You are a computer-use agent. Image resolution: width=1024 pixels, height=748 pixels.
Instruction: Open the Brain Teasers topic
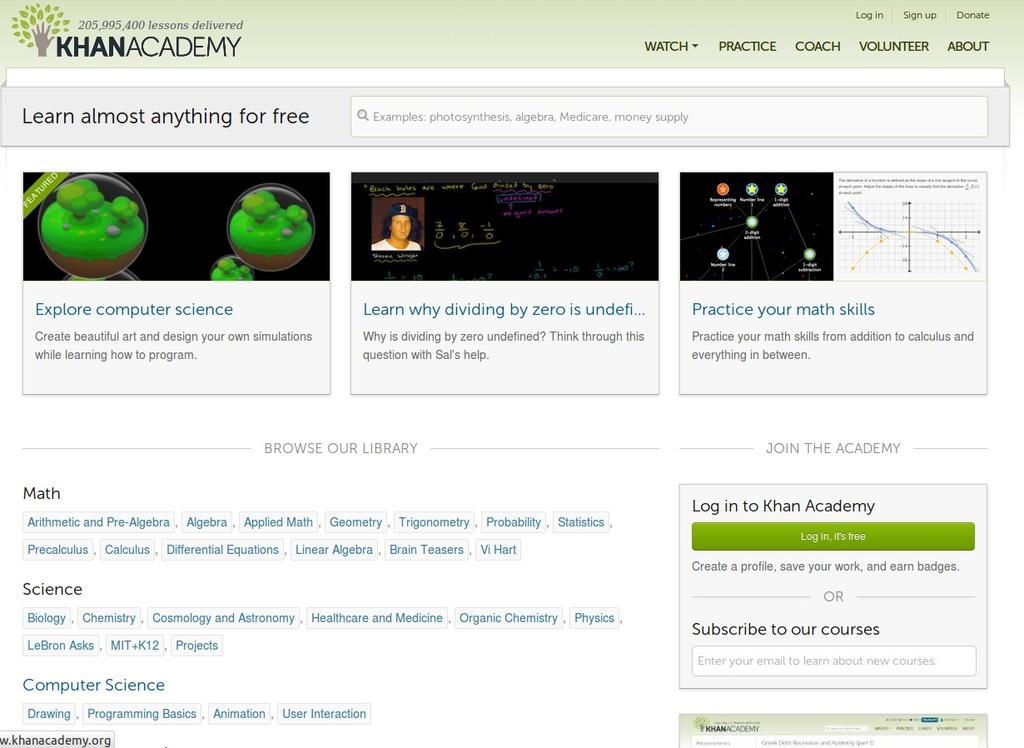click(x=426, y=549)
